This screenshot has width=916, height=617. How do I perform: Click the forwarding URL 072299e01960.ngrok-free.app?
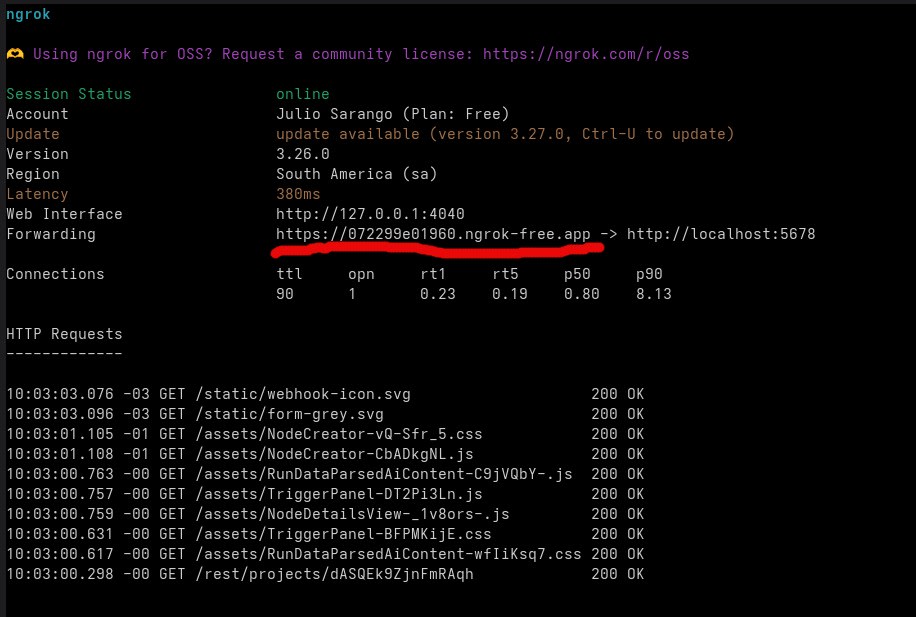point(433,234)
